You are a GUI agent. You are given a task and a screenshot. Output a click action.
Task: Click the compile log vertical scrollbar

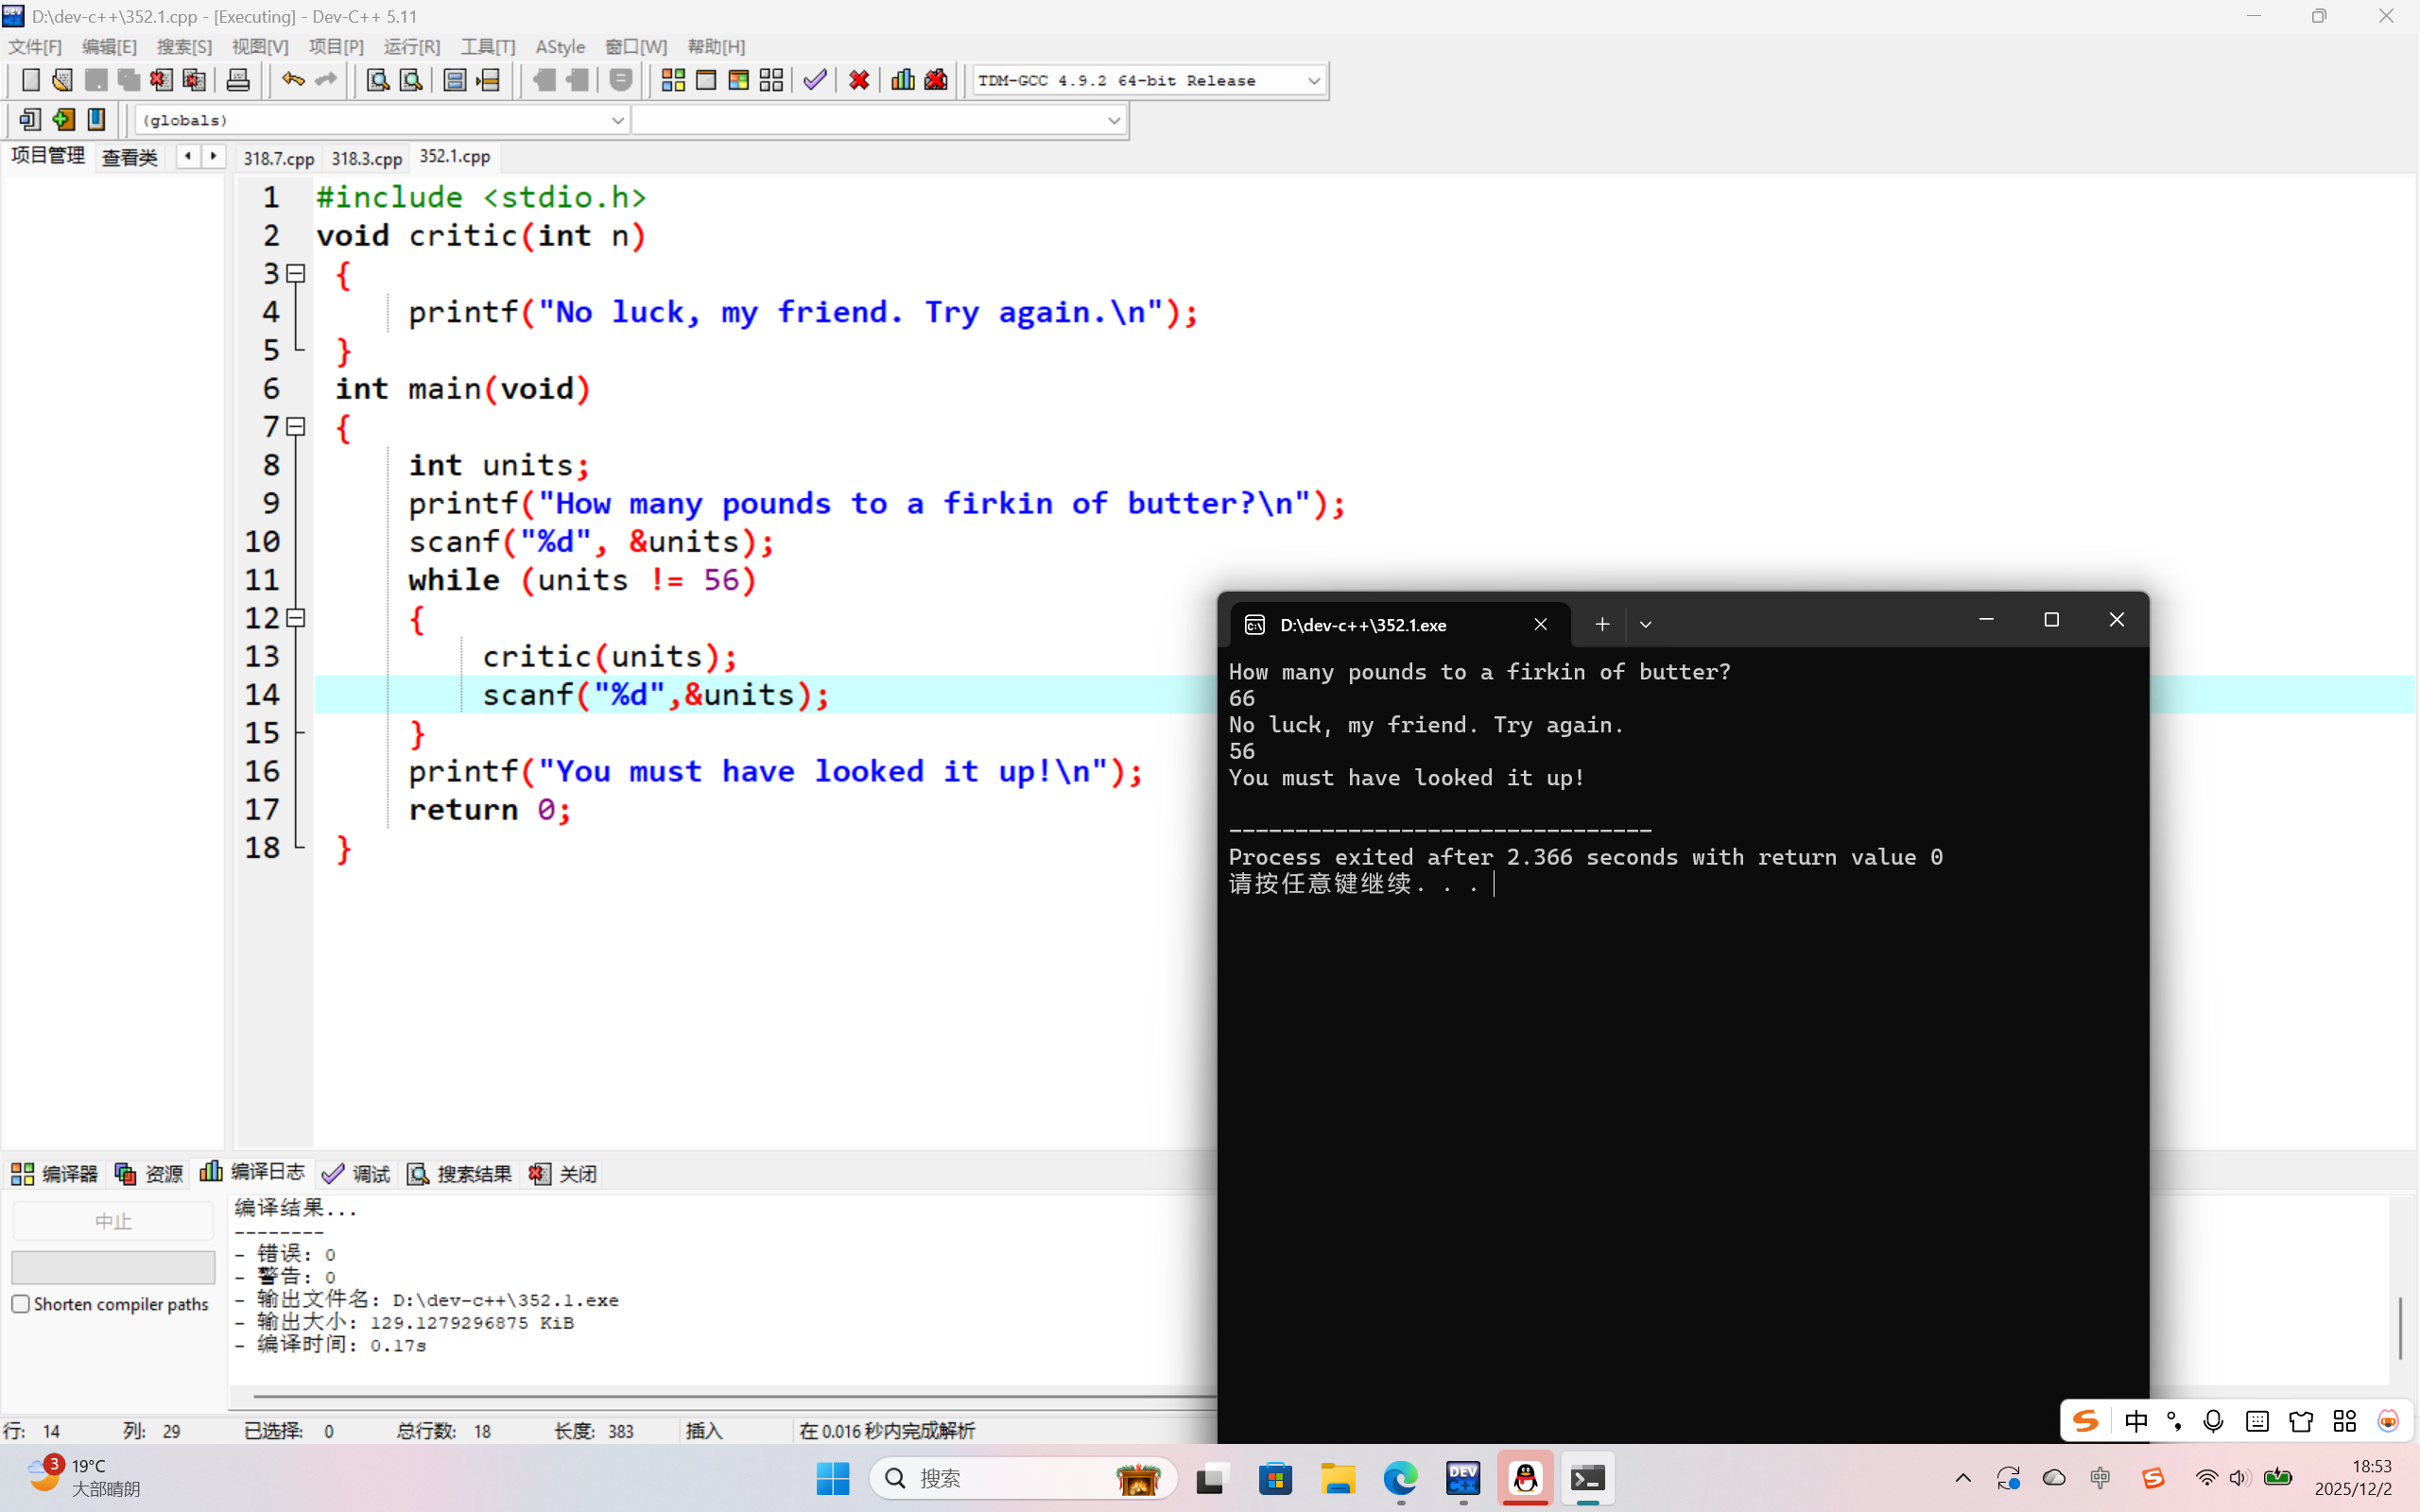[2400, 1328]
